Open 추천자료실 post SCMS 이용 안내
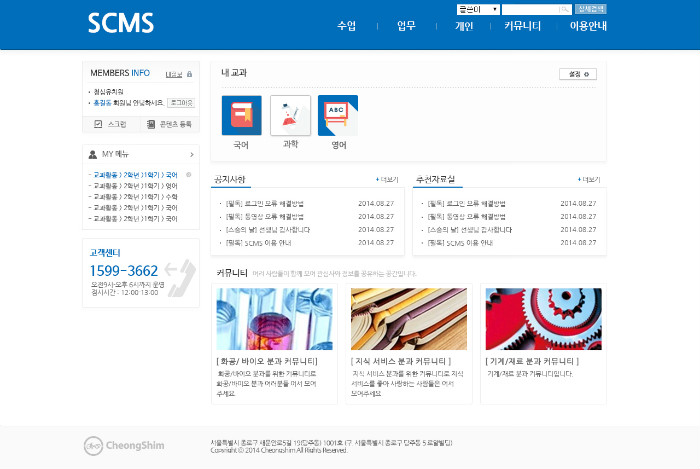The image size is (700, 469). [461, 243]
